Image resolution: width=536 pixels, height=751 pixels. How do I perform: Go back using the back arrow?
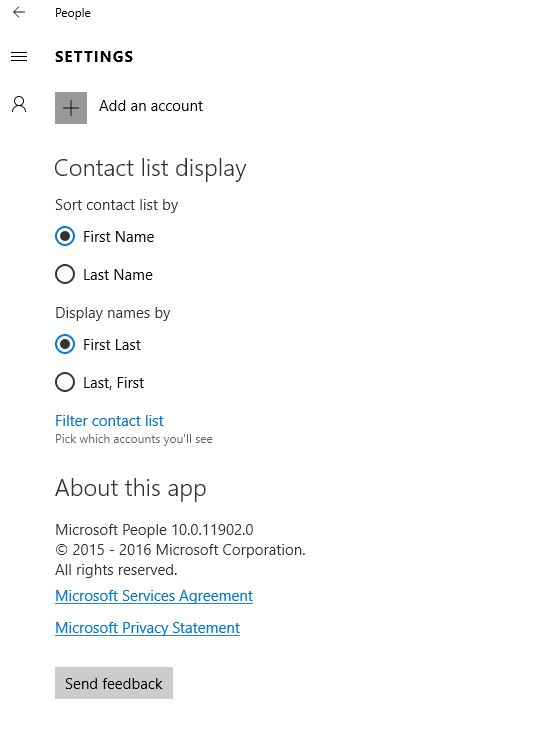(x=19, y=12)
